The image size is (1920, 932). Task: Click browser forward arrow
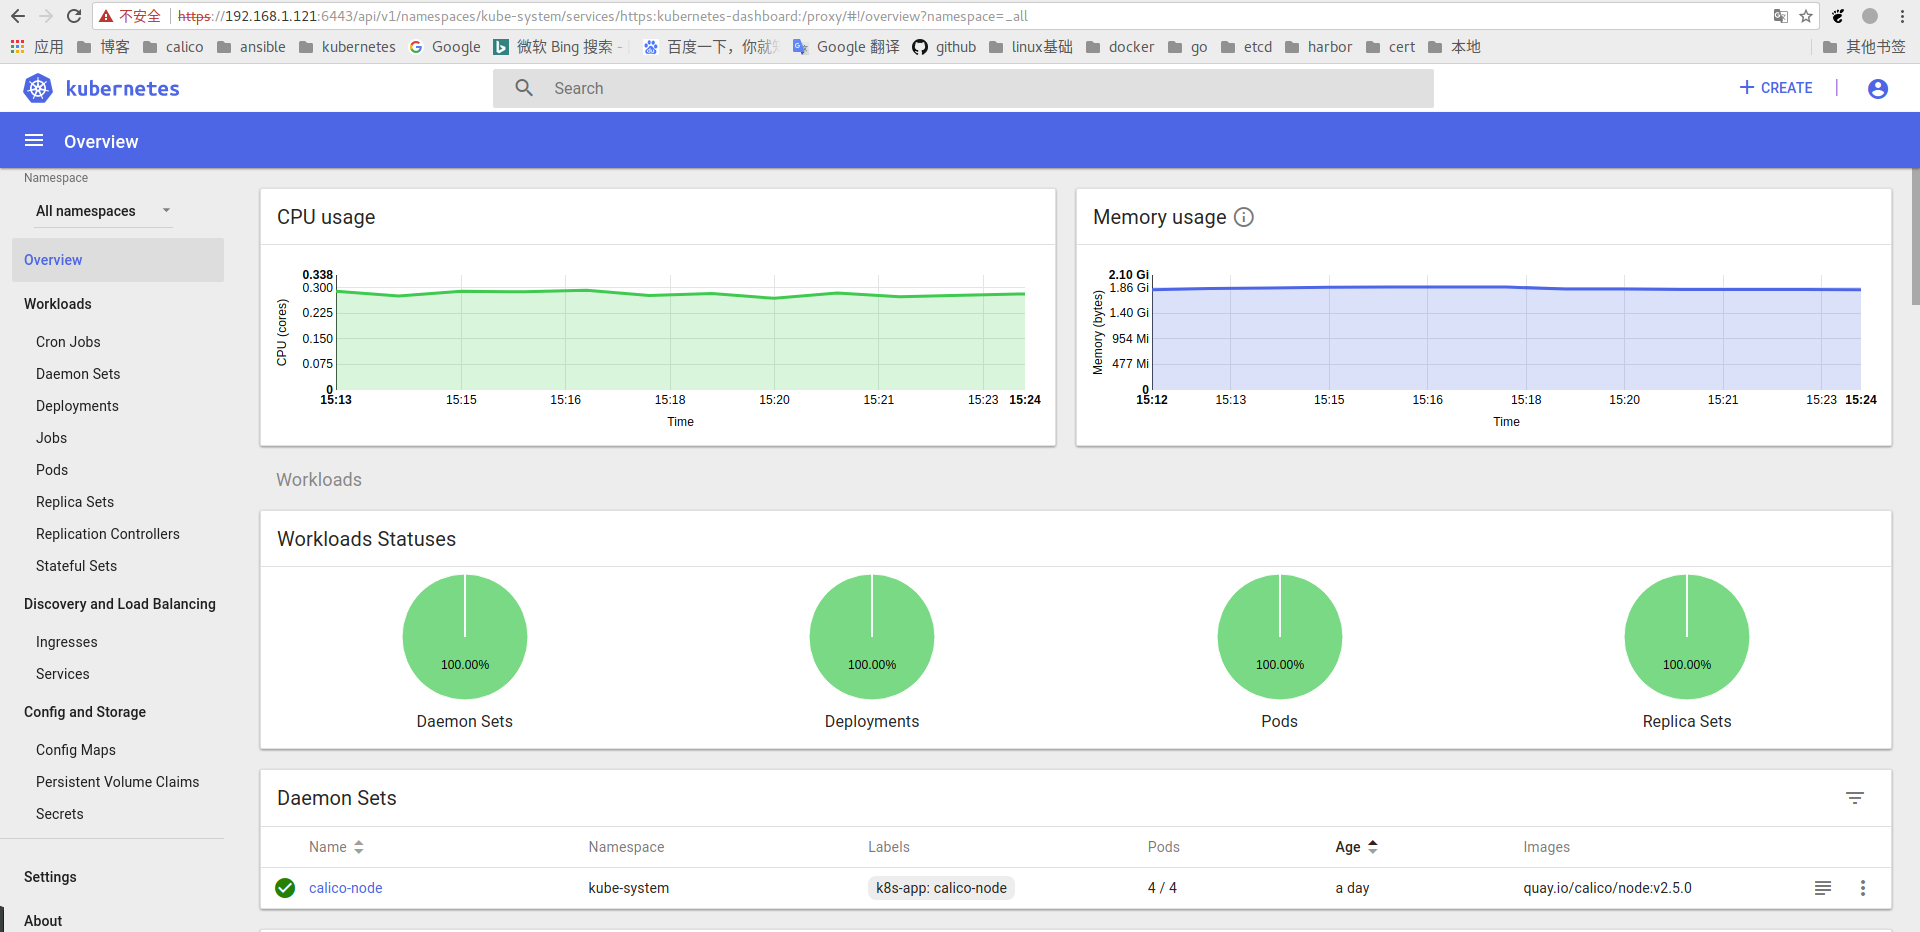pos(46,16)
